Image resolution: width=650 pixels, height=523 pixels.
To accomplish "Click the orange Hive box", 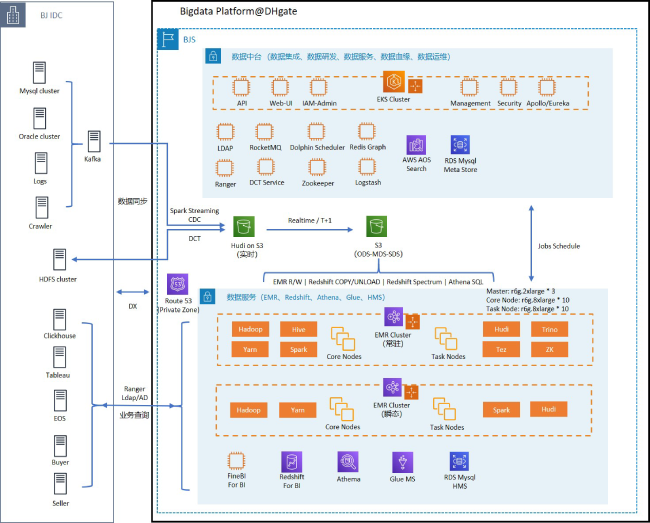I will 300,329.
